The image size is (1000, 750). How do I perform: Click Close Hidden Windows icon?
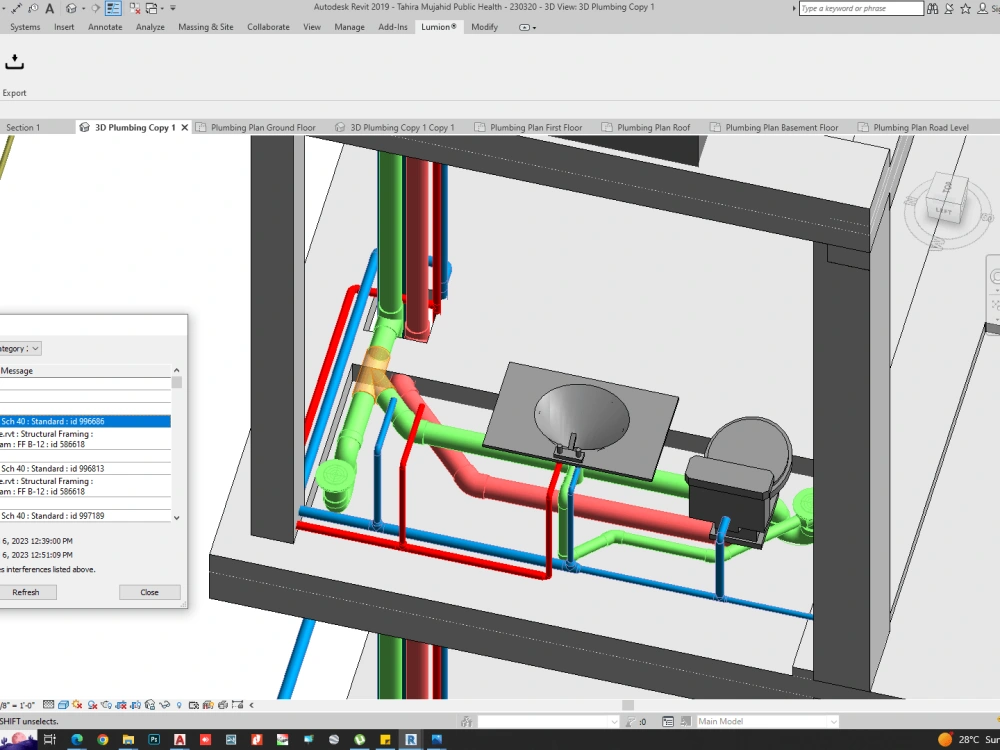click(x=135, y=8)
